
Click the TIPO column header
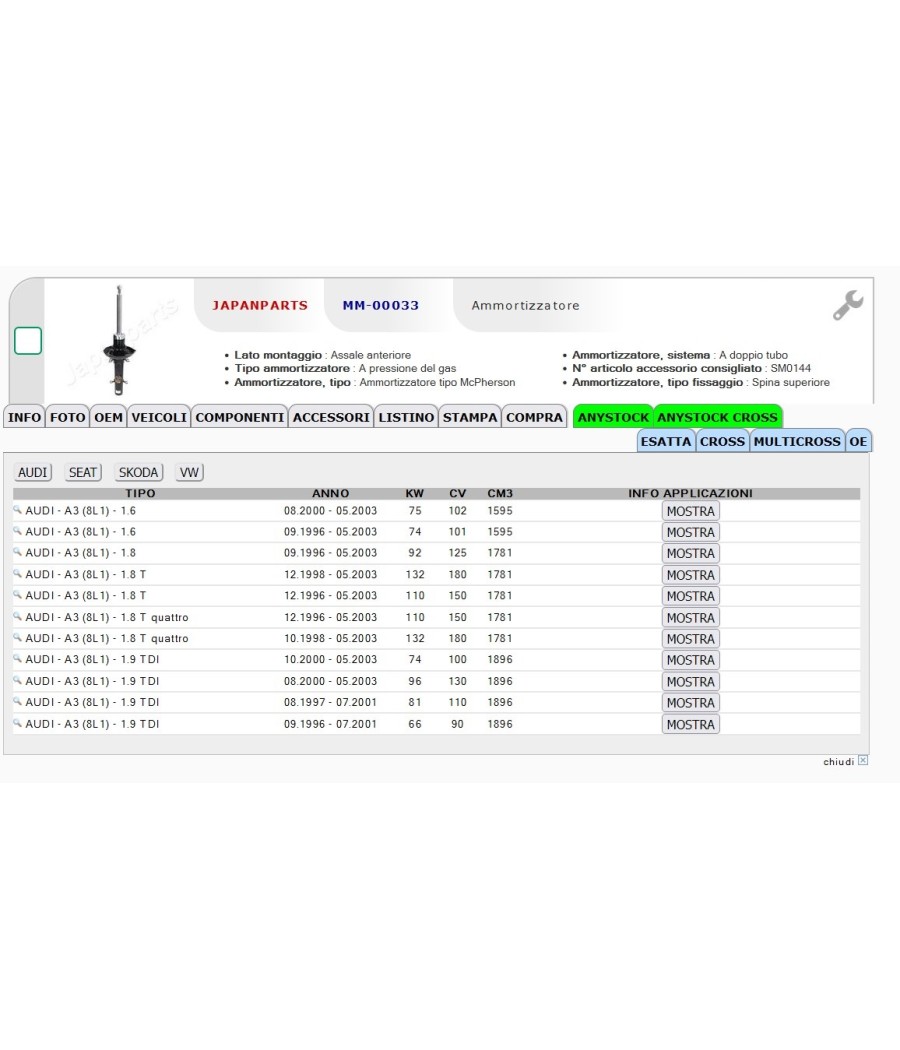tap(140, 494)
